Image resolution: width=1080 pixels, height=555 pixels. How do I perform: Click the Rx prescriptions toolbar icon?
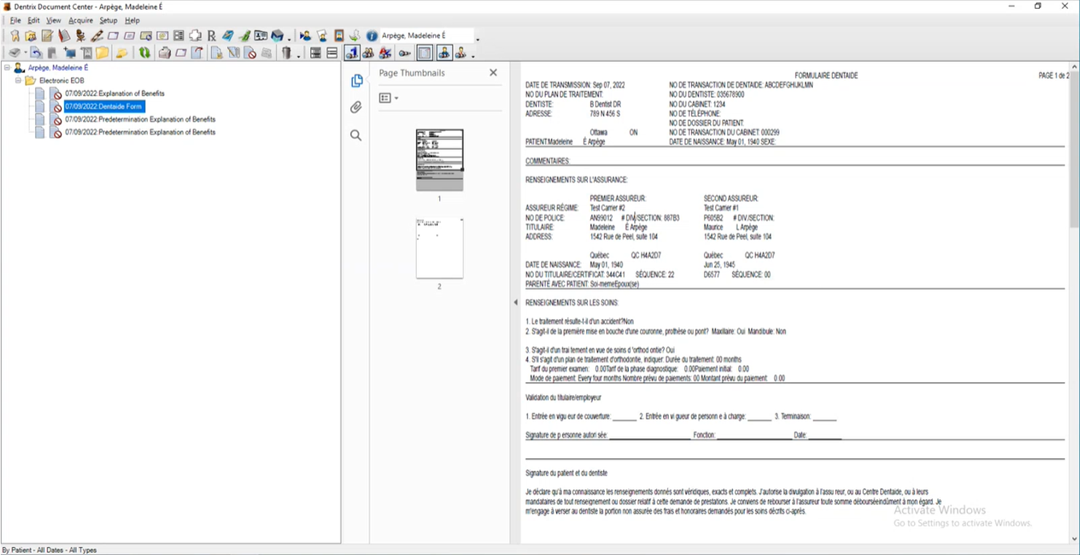click(x=212, y=36)
